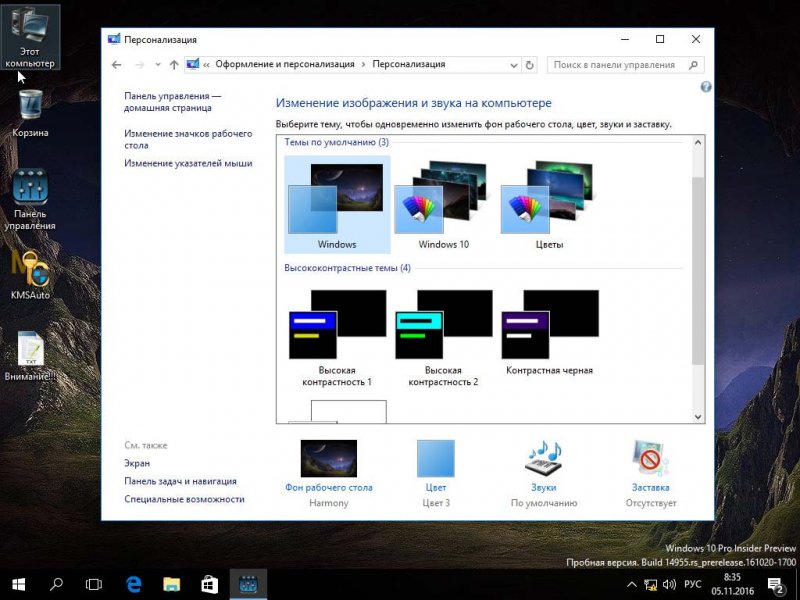Viewport: 800px width, 600px height.
Task: Open the blue Help question mark icon
Action: 706,87
